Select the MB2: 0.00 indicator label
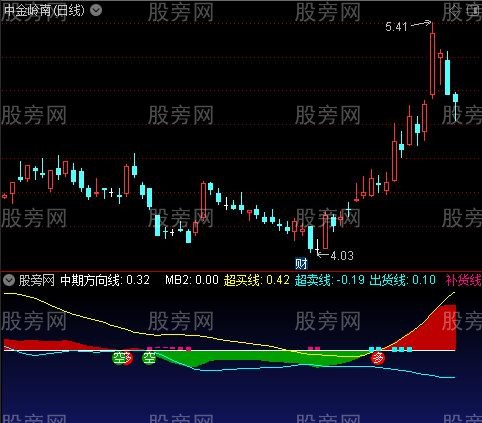 [x=192, y=280]
